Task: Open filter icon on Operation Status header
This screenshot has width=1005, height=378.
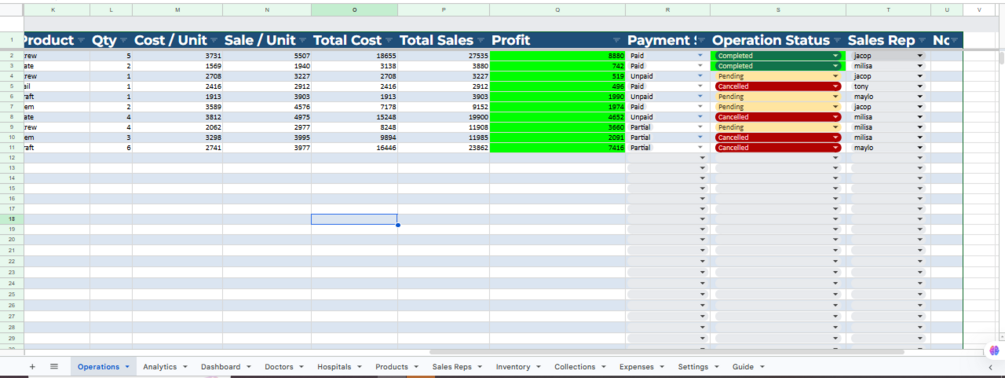Action: click(836, 40)
